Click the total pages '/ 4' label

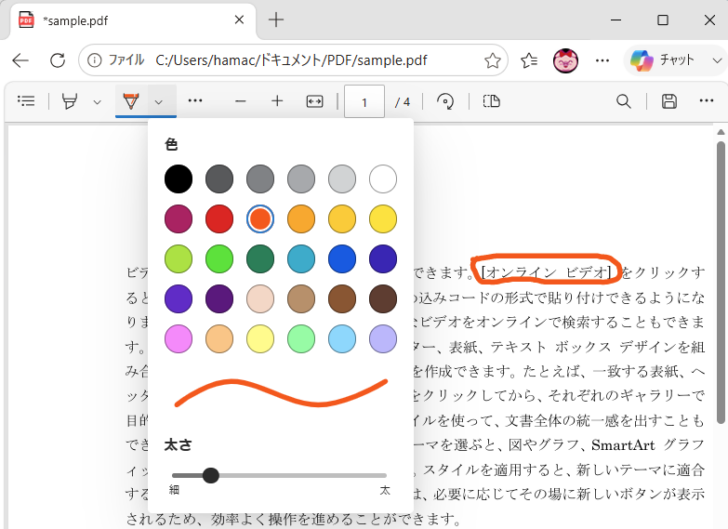coord(402,102)
